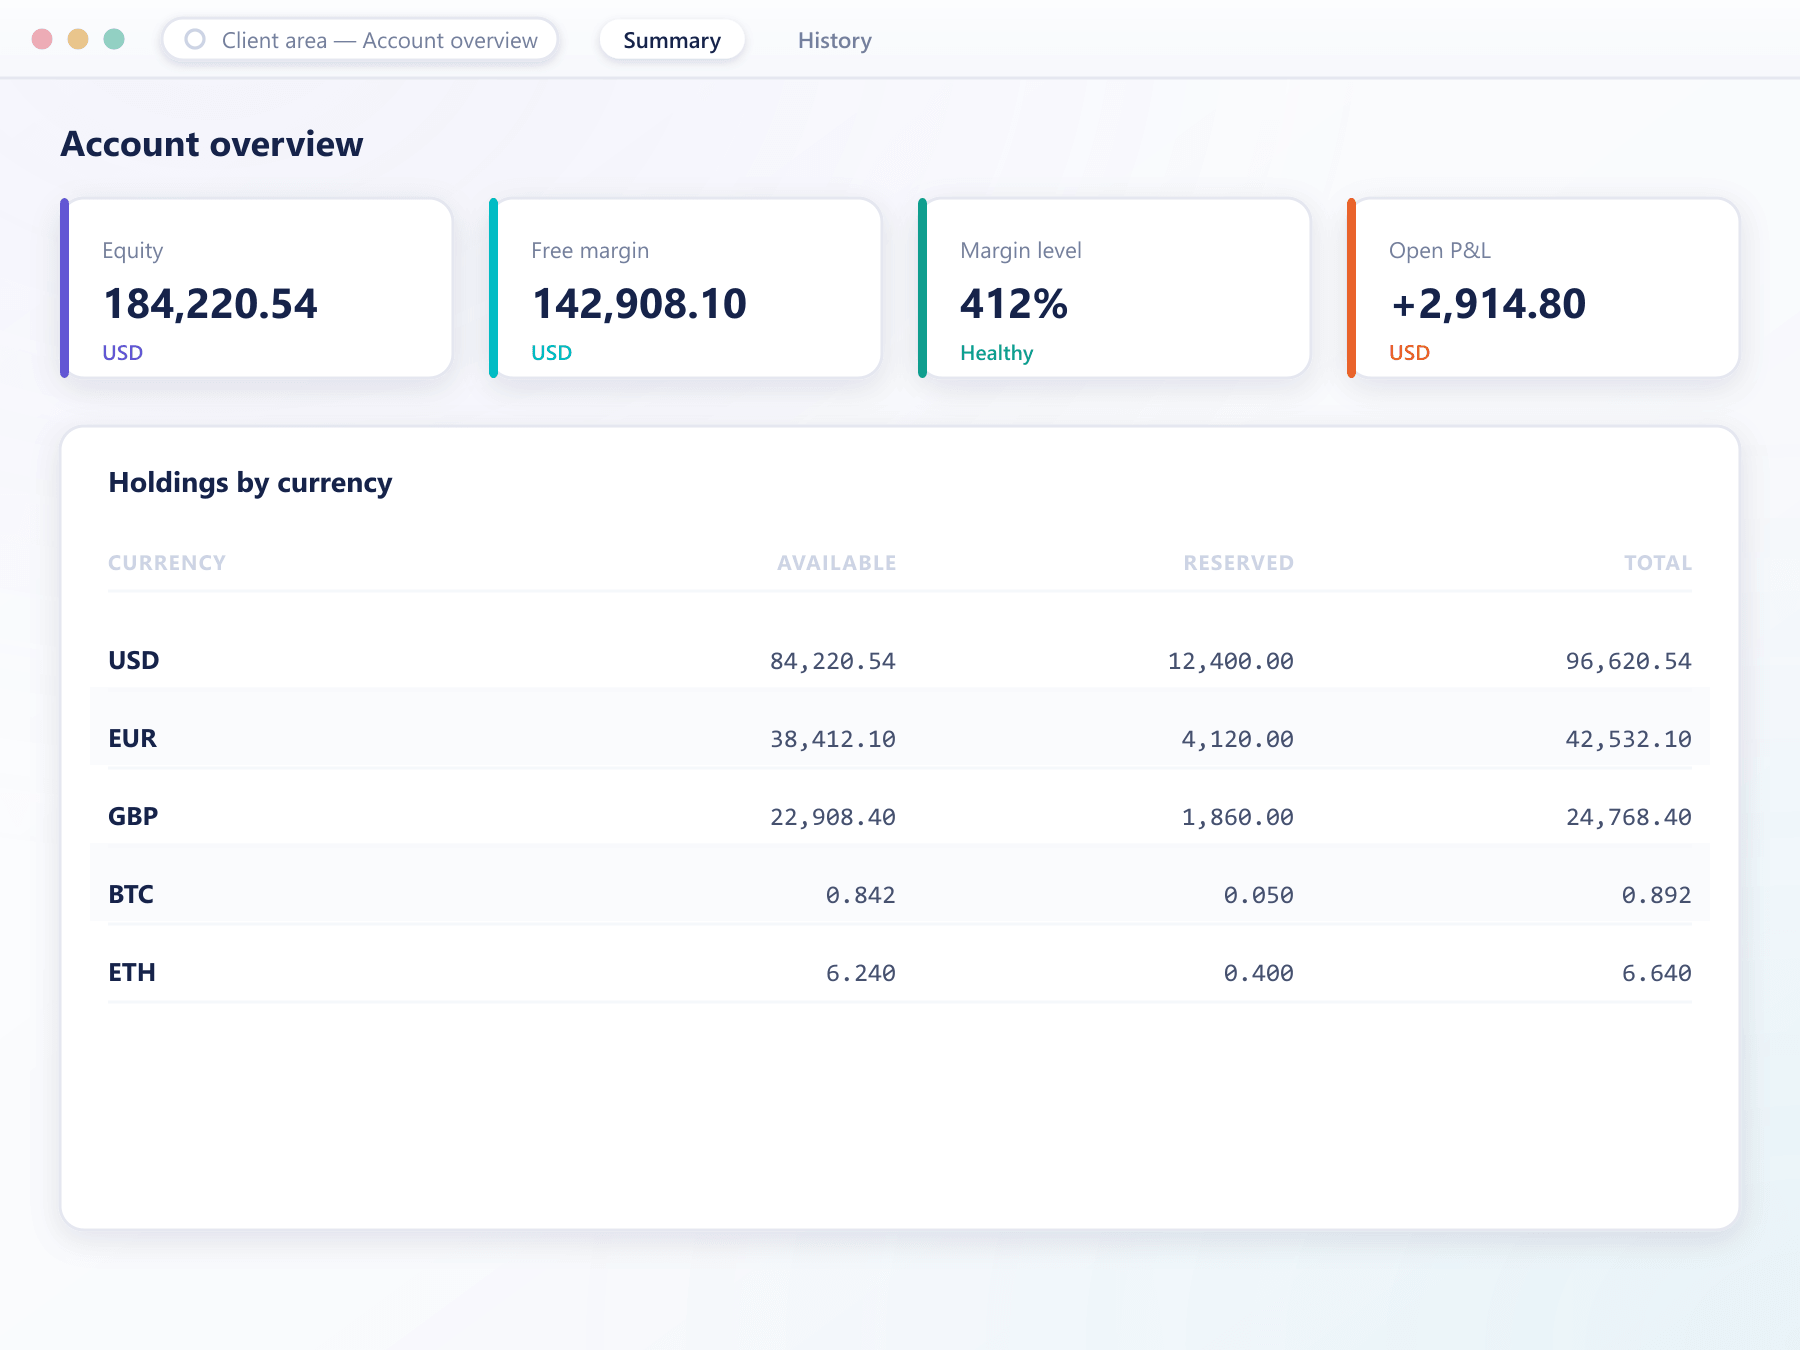Click the 412% margin level value
The image size is (1800, 1350).
1014,304
